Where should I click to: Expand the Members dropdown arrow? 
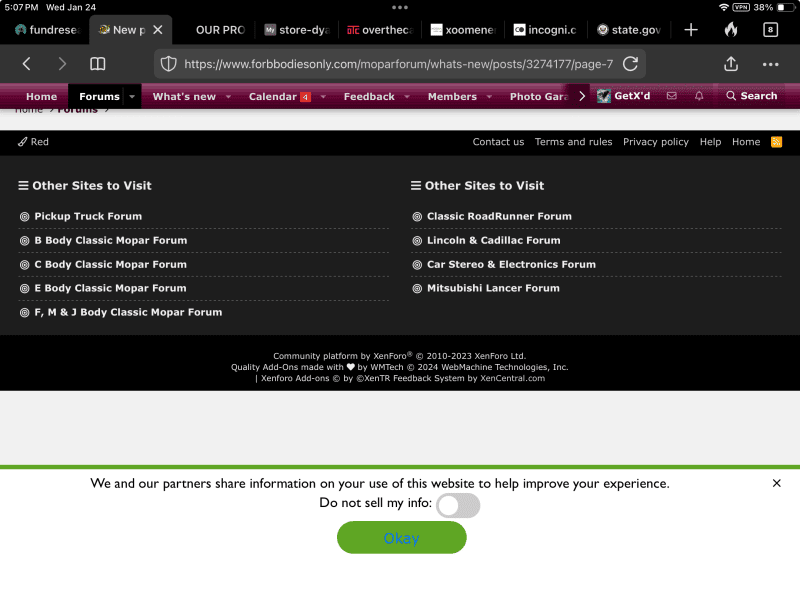[x=489, y=96]
